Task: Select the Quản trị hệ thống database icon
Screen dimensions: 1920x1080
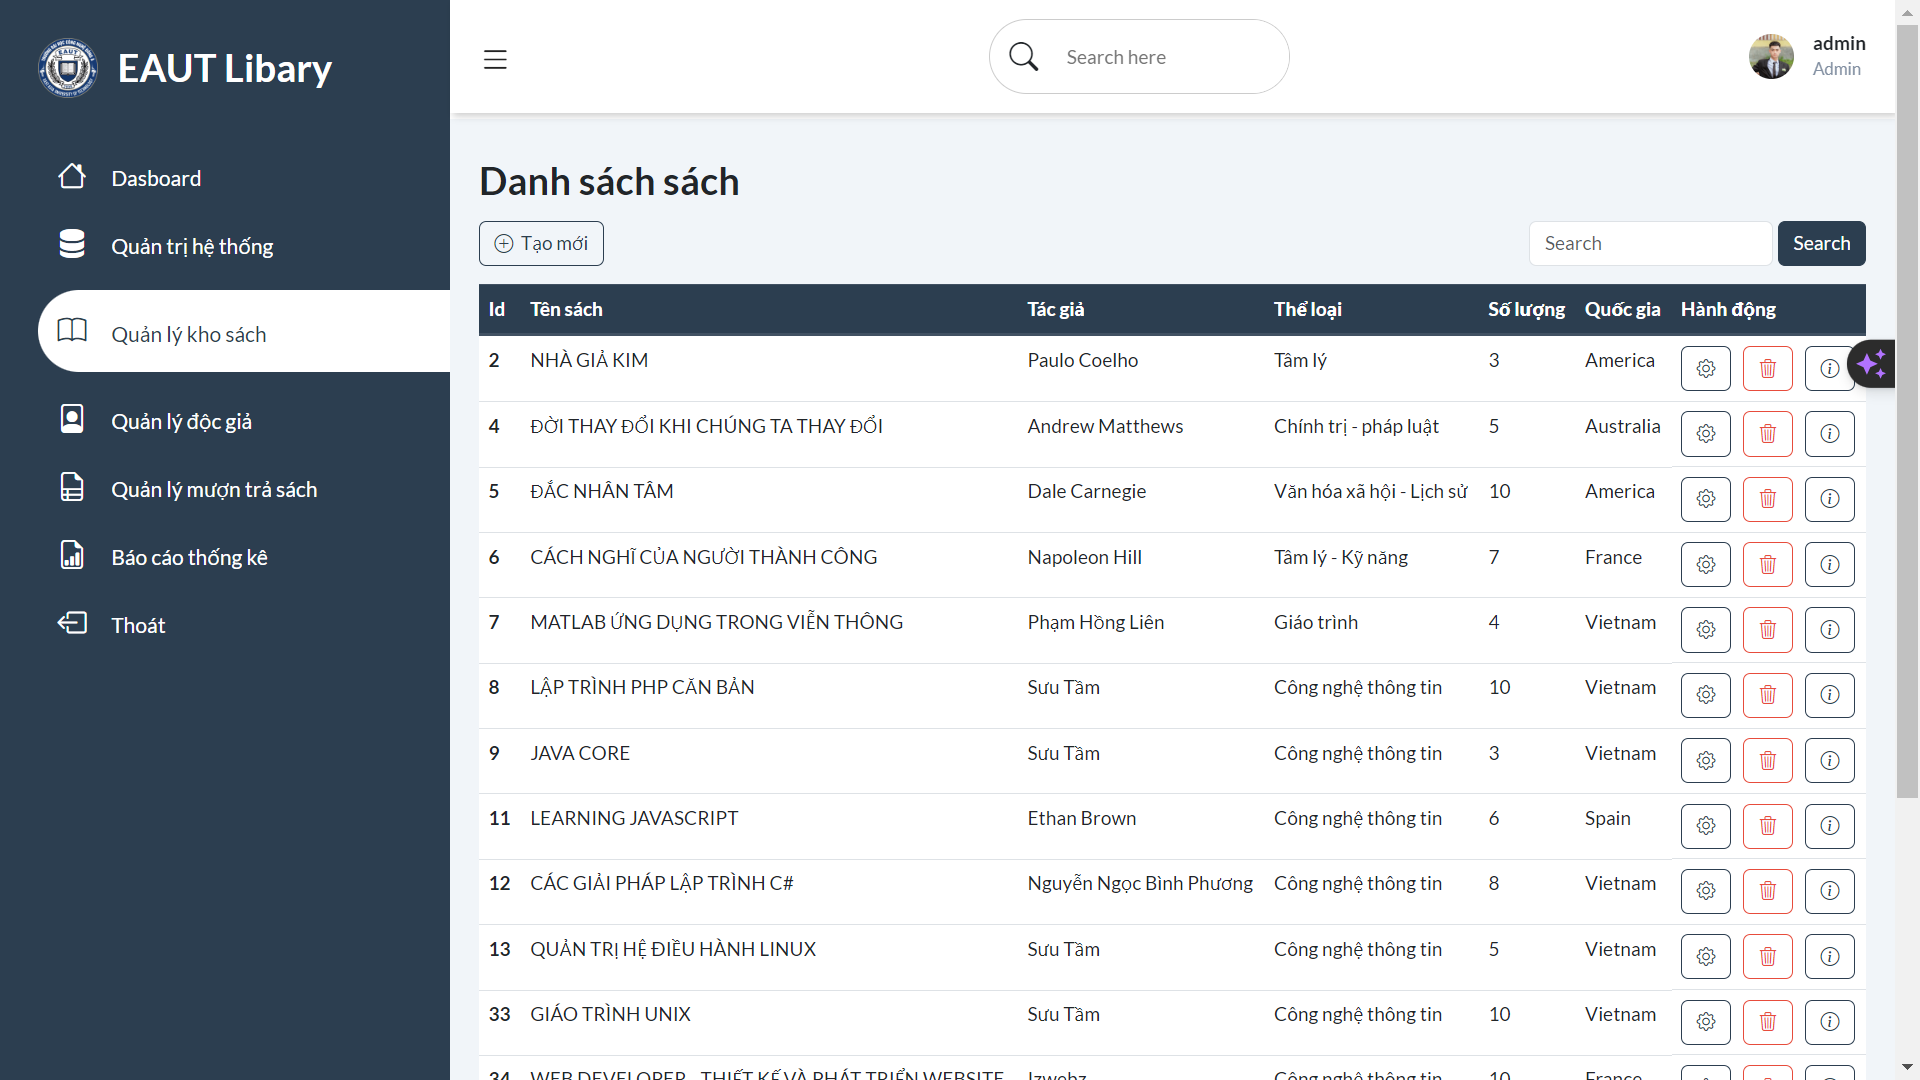Action: pyautogui.click(x=72, y=243)
